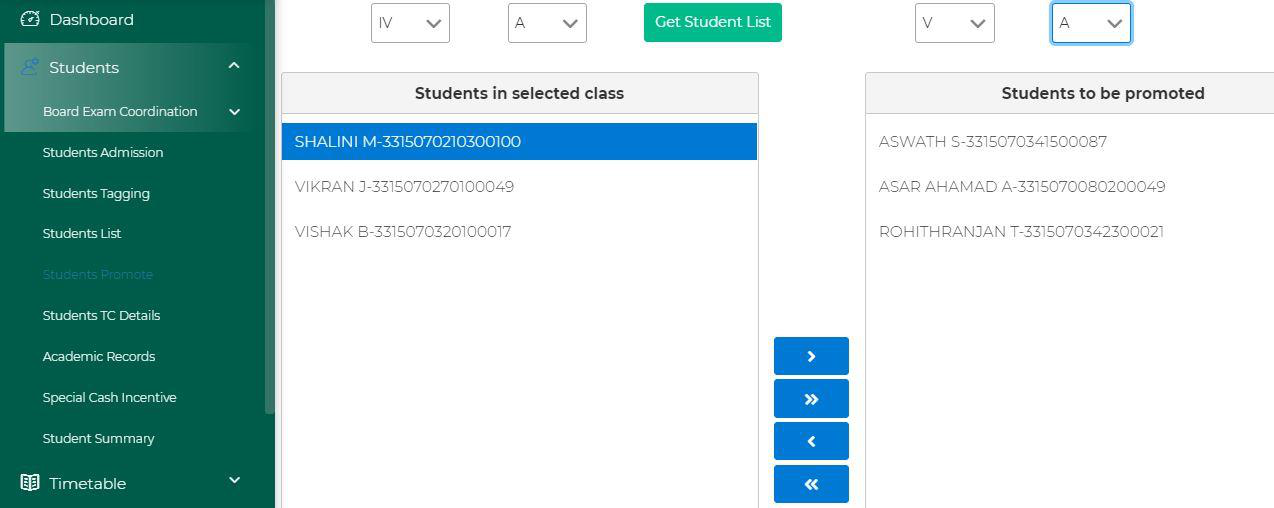Collapse the Students menu chevron
The width and height of the screenshot is (1274, 508).
point(234,66)
